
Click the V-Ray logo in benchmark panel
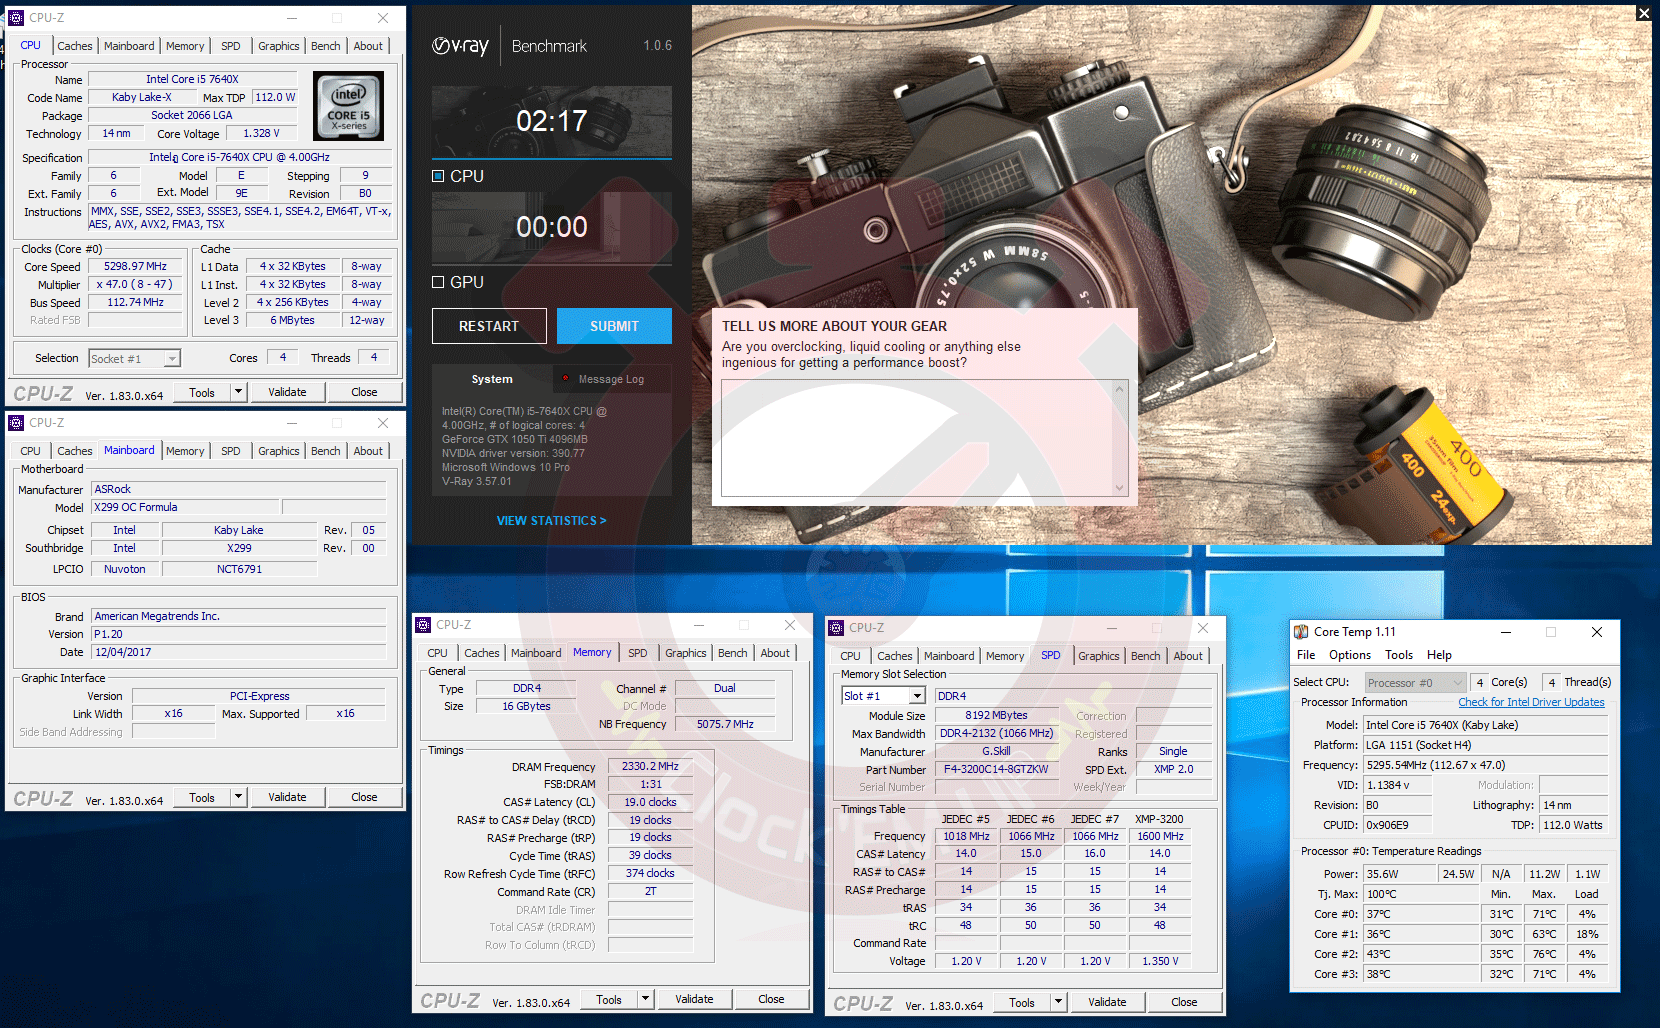(461, 46)
